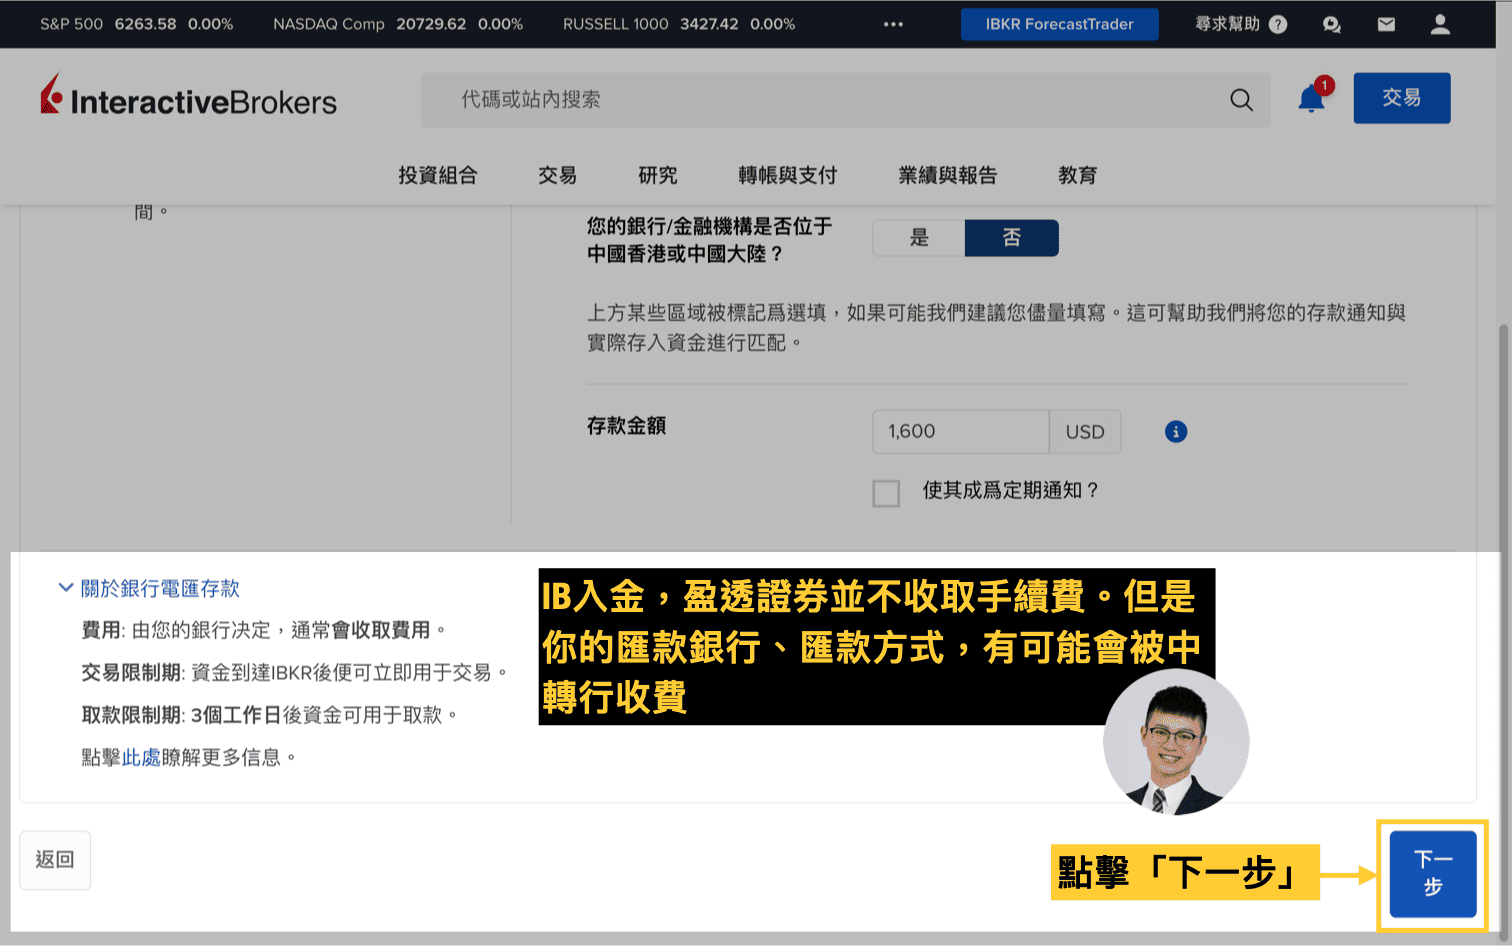The height and width of the screenshot is (946, 1512).
Task: Click the search magnifier icon
Action: pyautogui.click(x=1241, y=100)
